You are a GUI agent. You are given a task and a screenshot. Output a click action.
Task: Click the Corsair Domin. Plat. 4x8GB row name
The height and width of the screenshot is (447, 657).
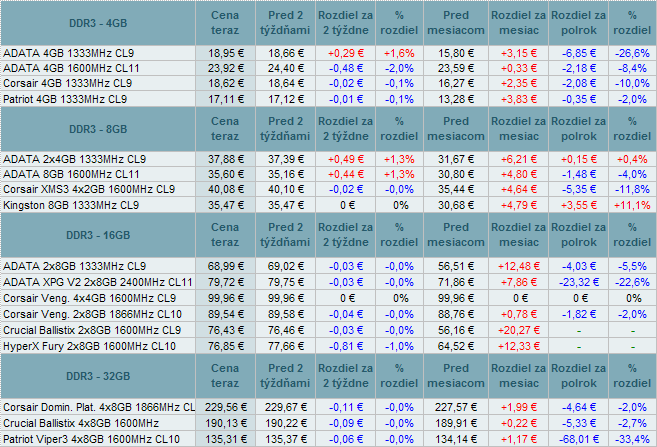tap(99, 407)
